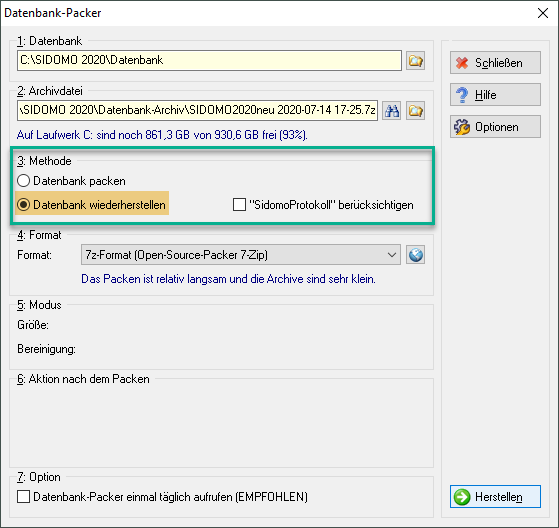
Task: Click into the Datenbank path field
Action: pos(209,60)
